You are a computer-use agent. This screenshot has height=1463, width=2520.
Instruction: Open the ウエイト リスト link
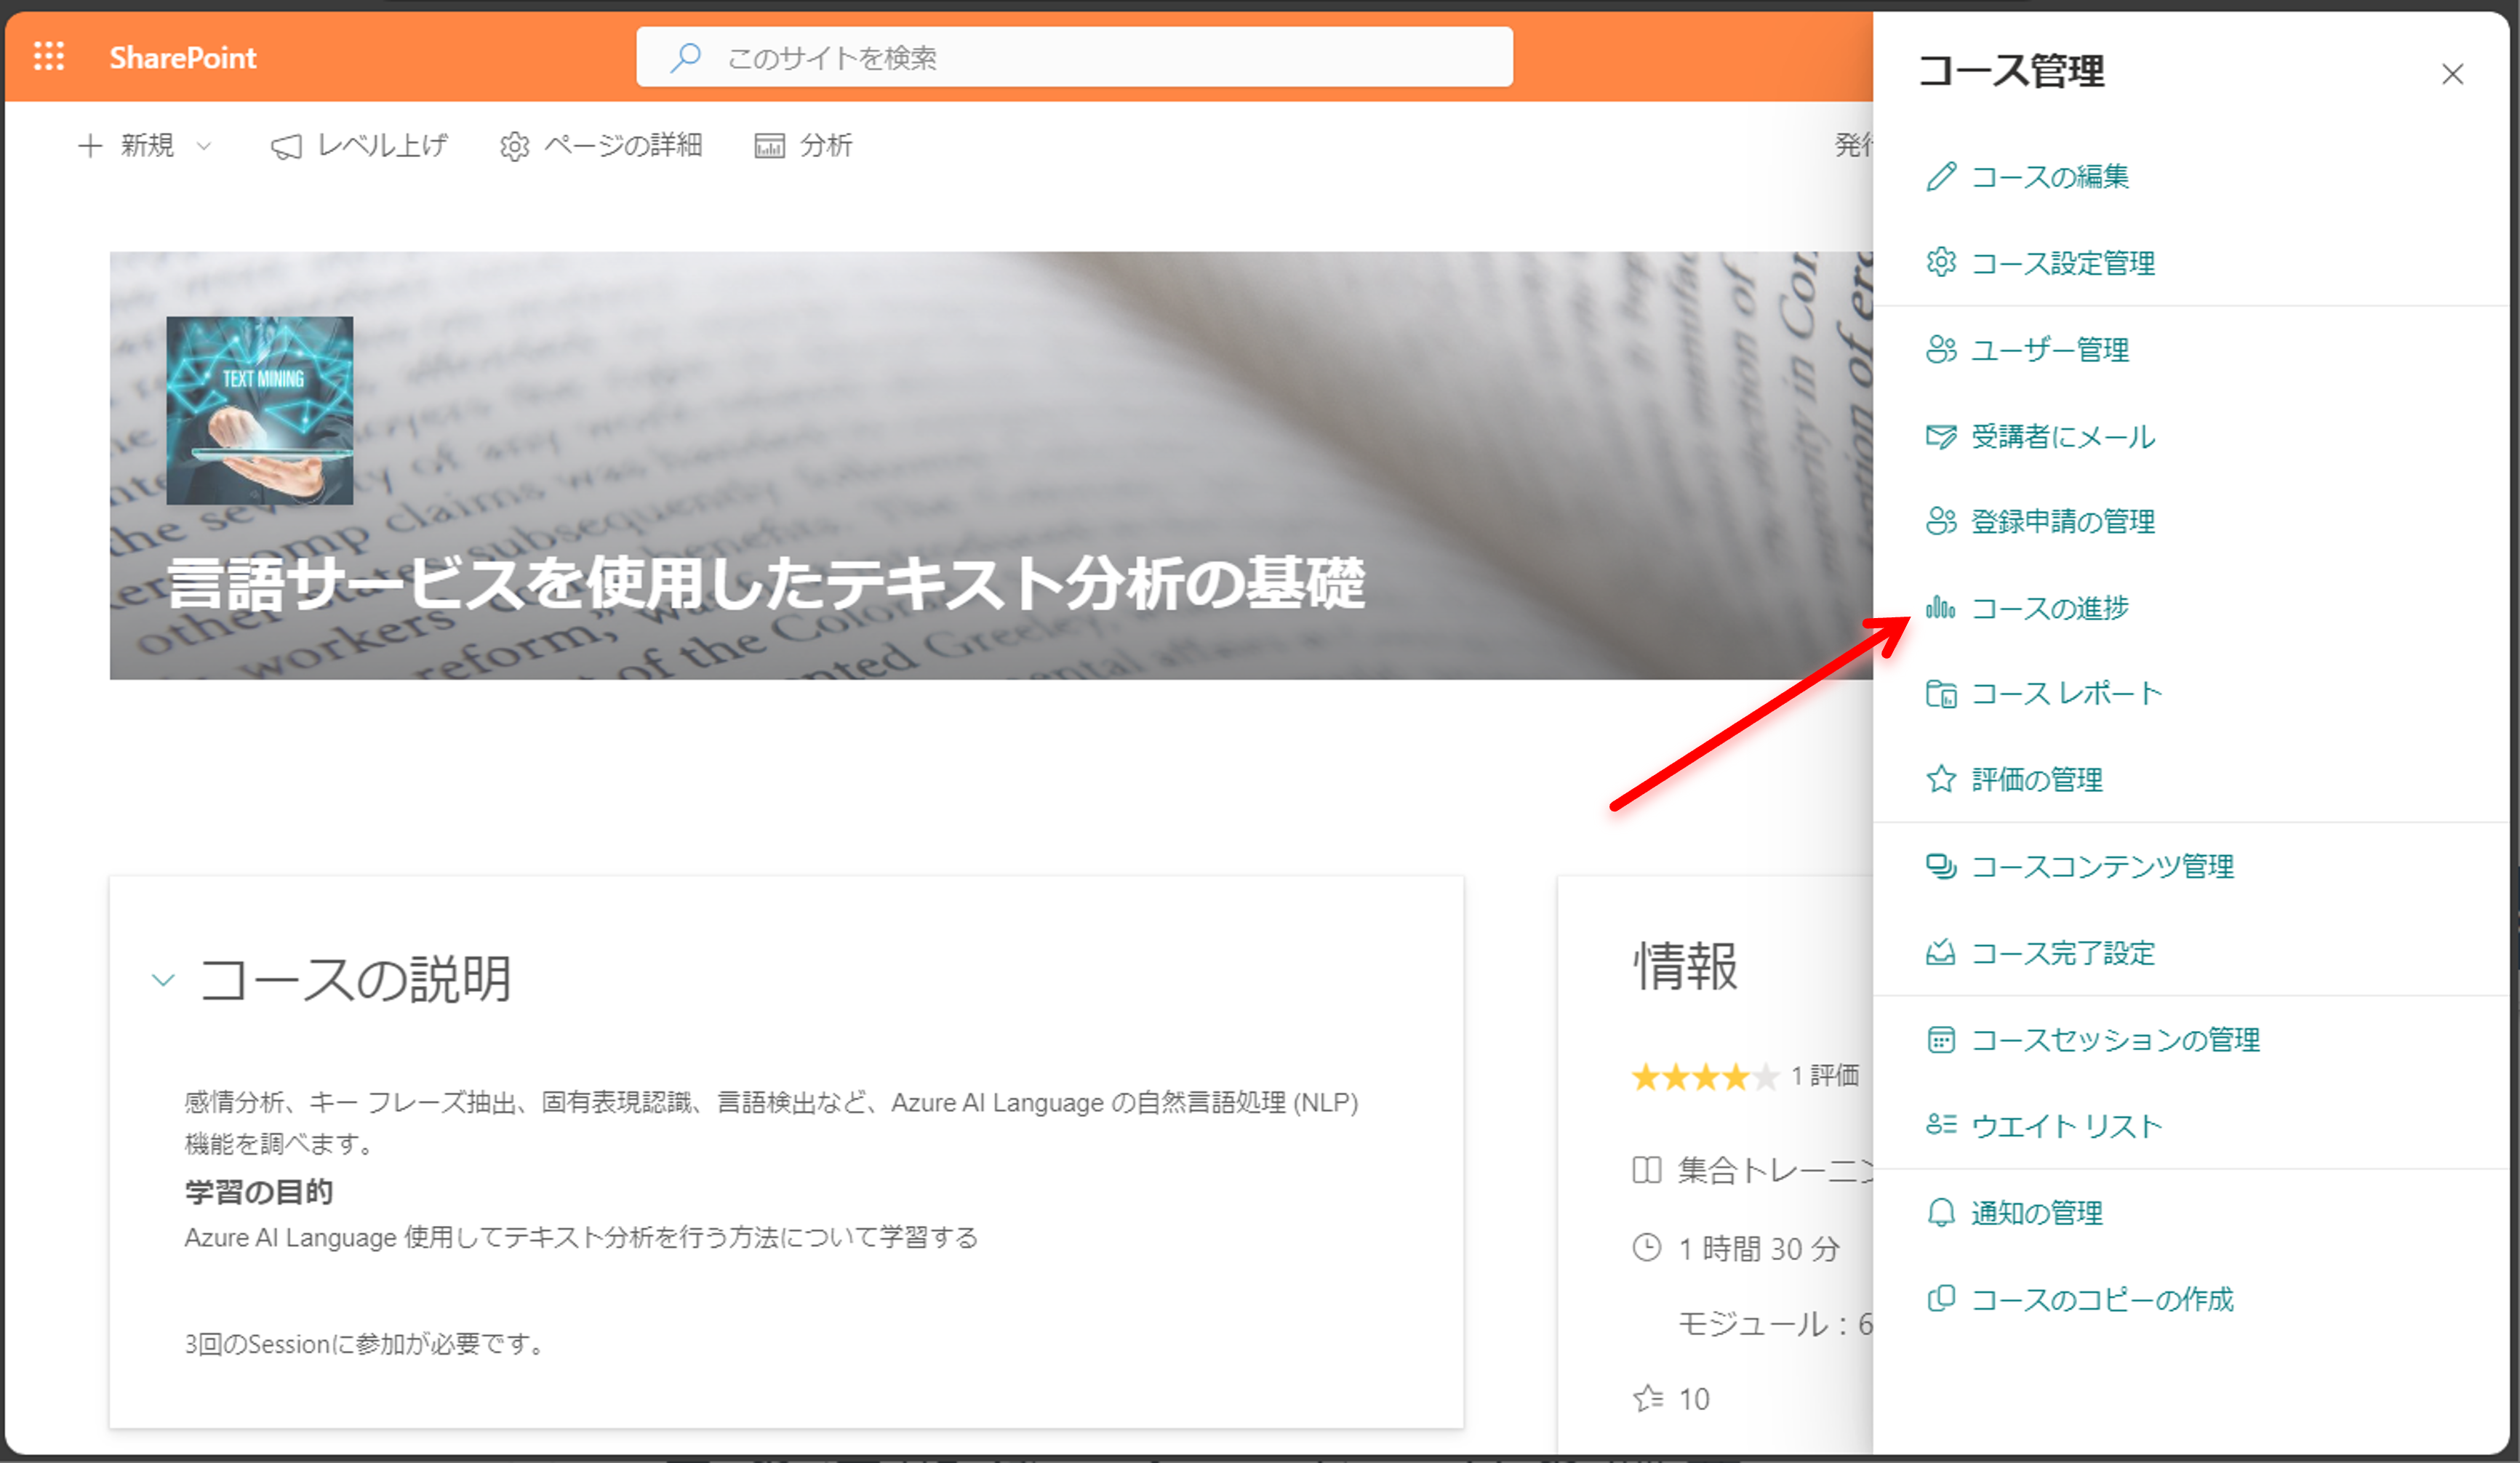coord(2066,1126)
